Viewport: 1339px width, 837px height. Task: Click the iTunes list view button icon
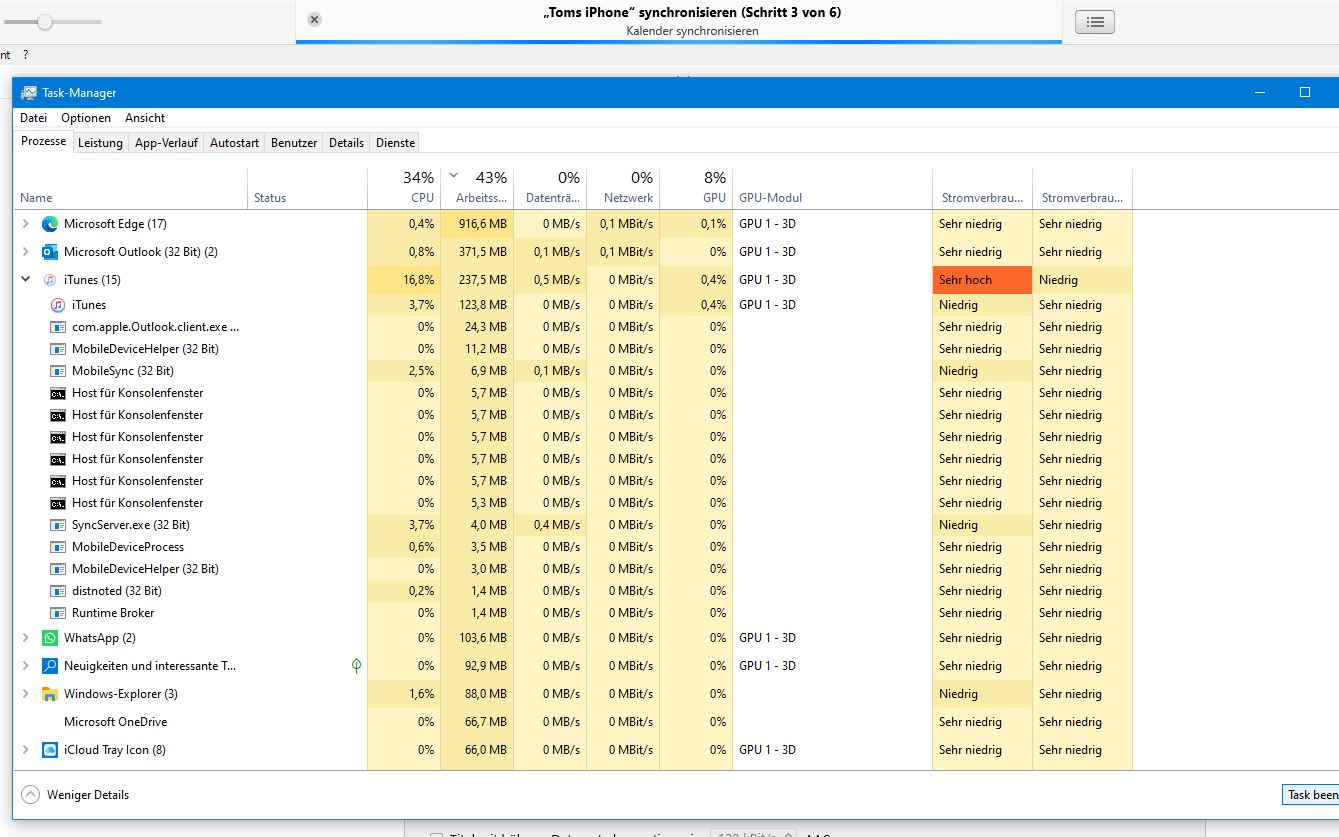point(1095,22)
